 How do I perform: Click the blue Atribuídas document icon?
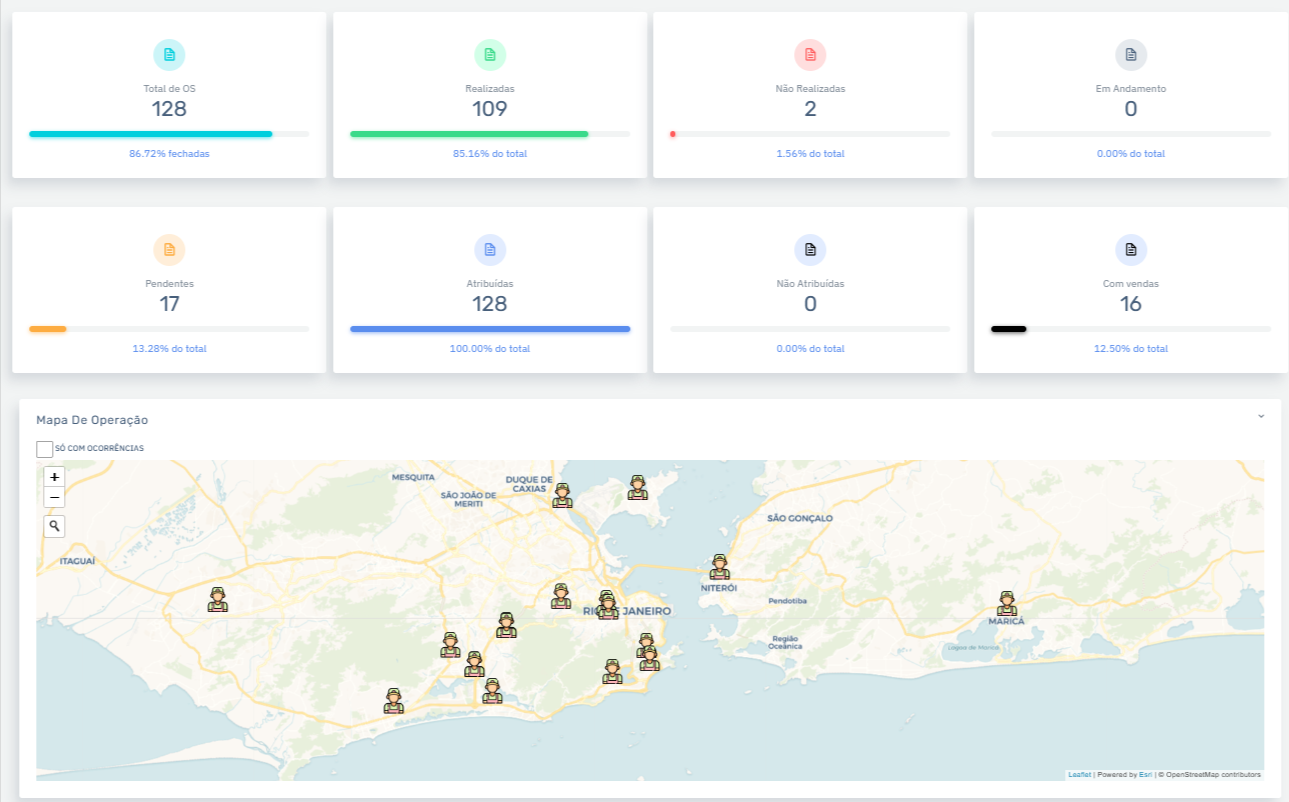point(489,250)
